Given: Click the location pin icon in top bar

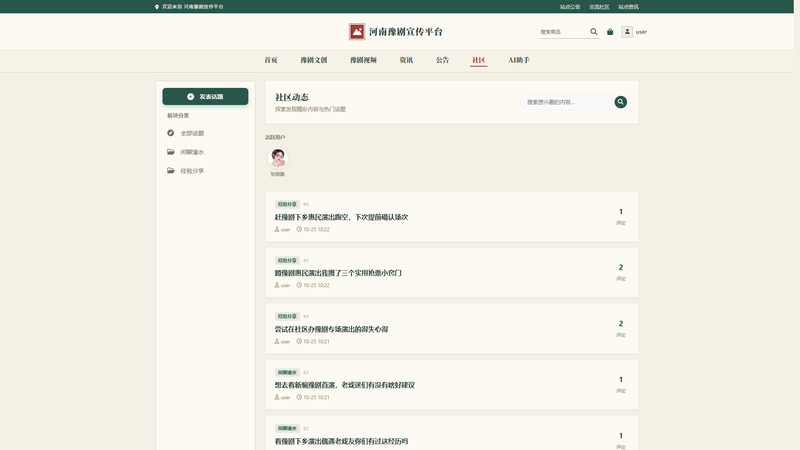Looking at the screenshot, I should [x=157, y=7].
